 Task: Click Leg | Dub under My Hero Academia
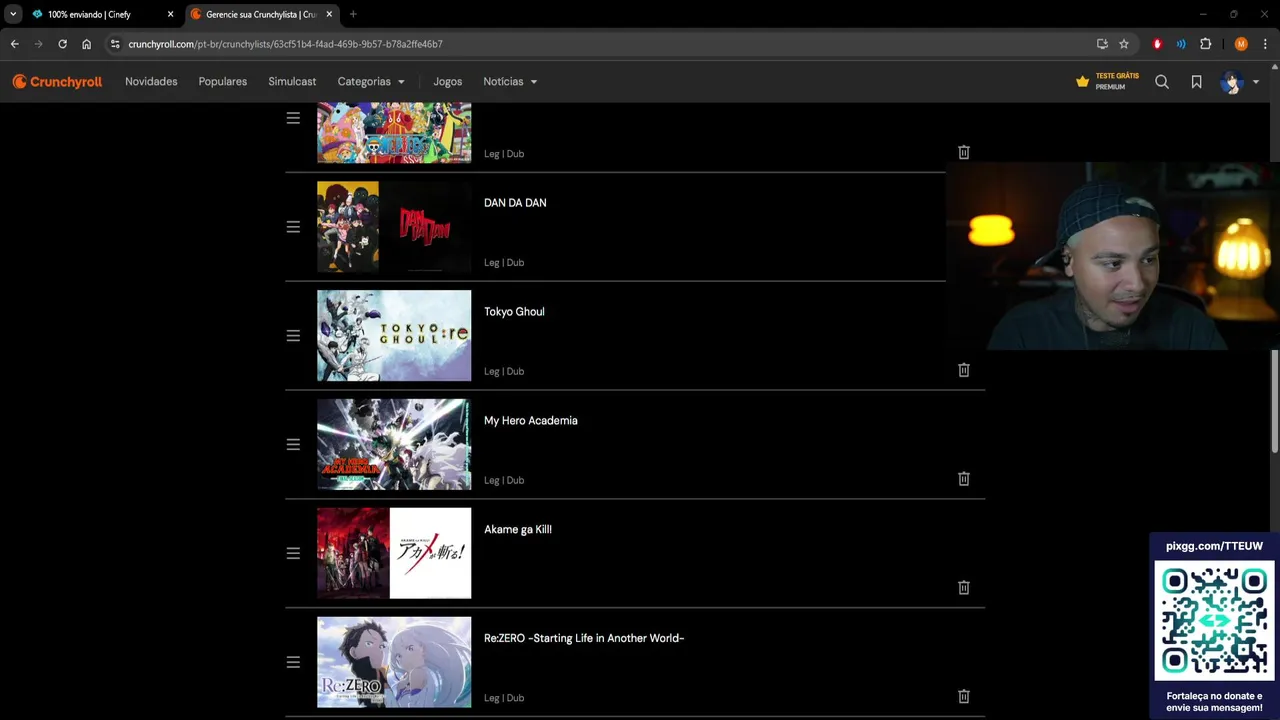click(504, 480)
